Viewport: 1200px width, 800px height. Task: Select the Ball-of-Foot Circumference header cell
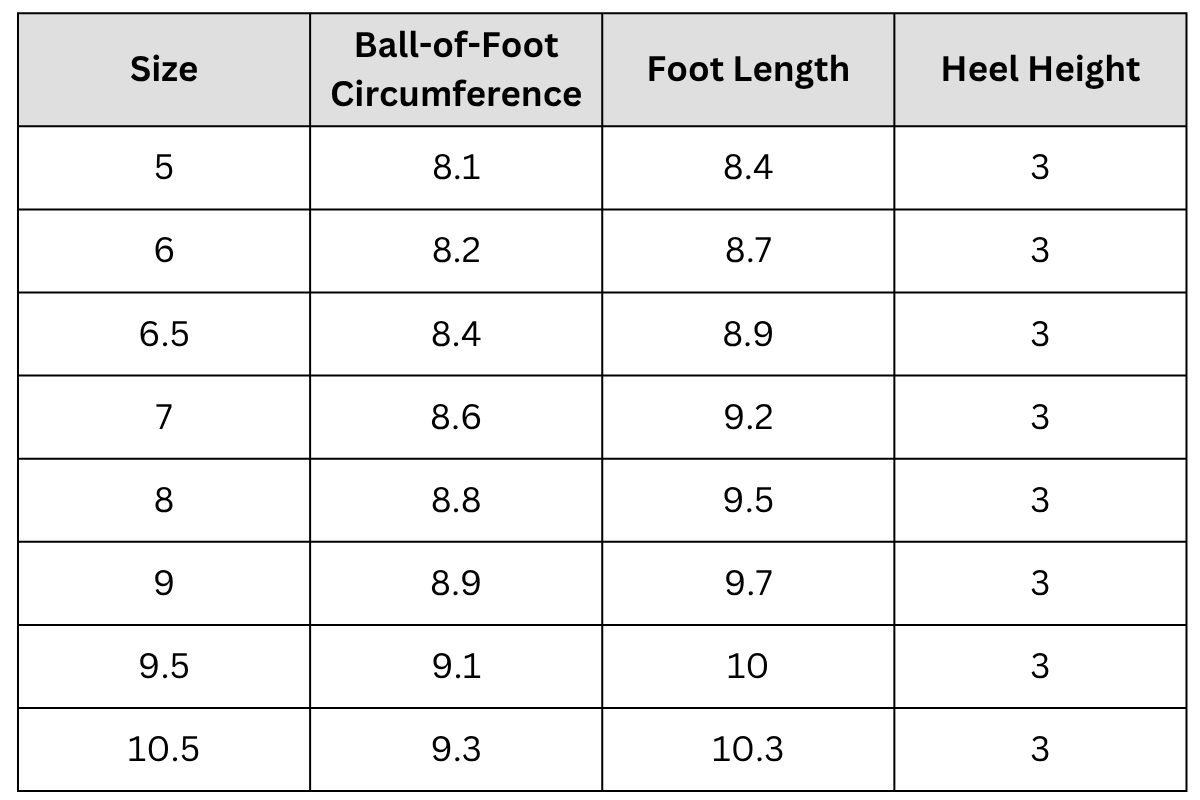456,69
